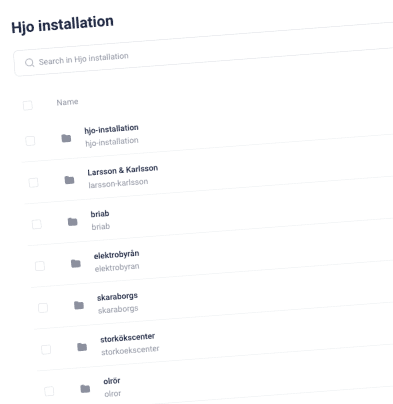This screenshot has width=393, height=404.
Task: Check the storkökscenter row checkbox
Action: click(46, 349)
